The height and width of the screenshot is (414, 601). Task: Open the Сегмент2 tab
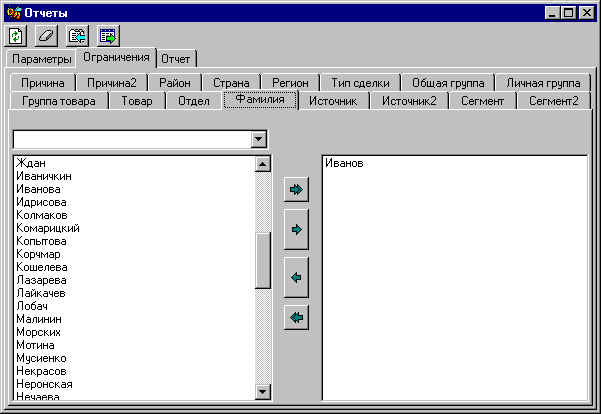point(553,101)
